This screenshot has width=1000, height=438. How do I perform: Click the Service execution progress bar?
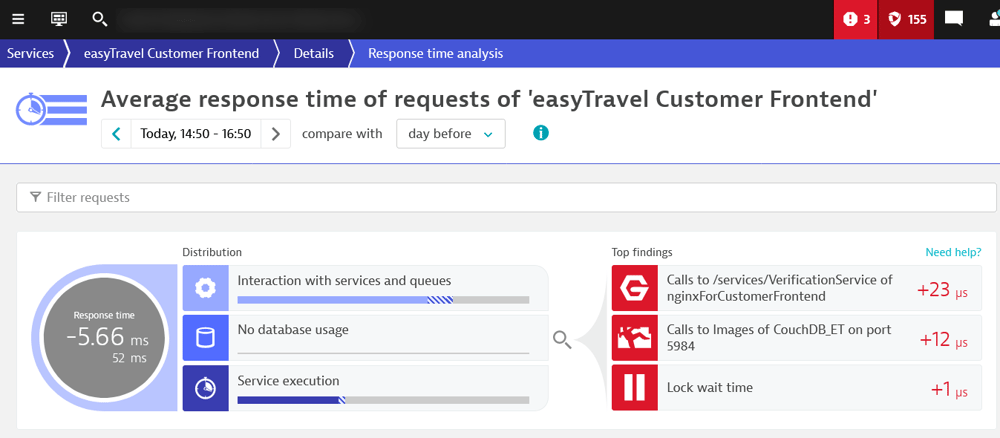pyautogui.click(x=383, y=400)
